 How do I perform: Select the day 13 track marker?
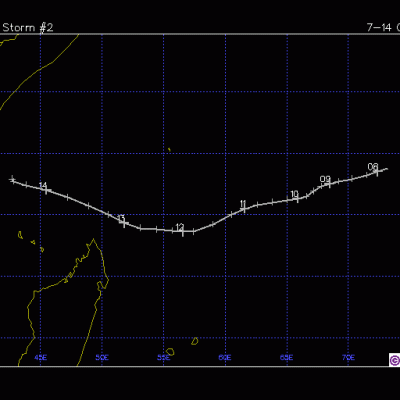coord(124,223)
